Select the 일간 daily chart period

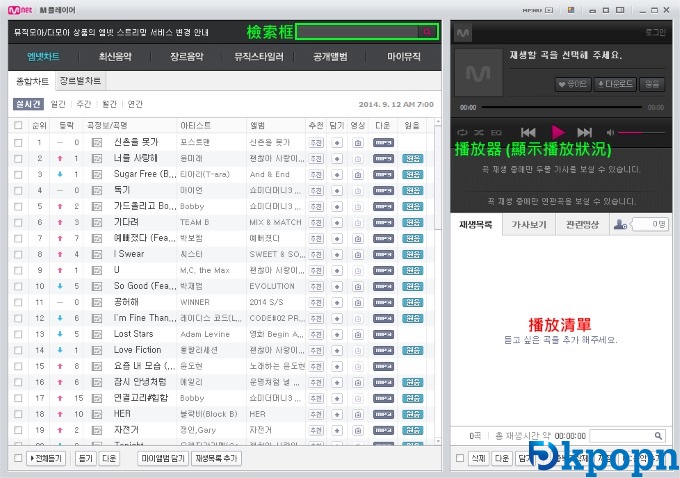coord(58,104)
